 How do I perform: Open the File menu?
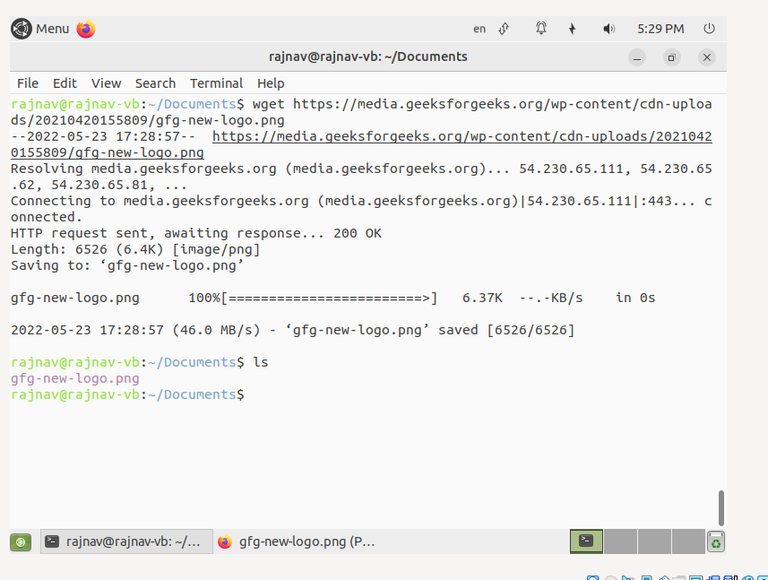point(27,83)
